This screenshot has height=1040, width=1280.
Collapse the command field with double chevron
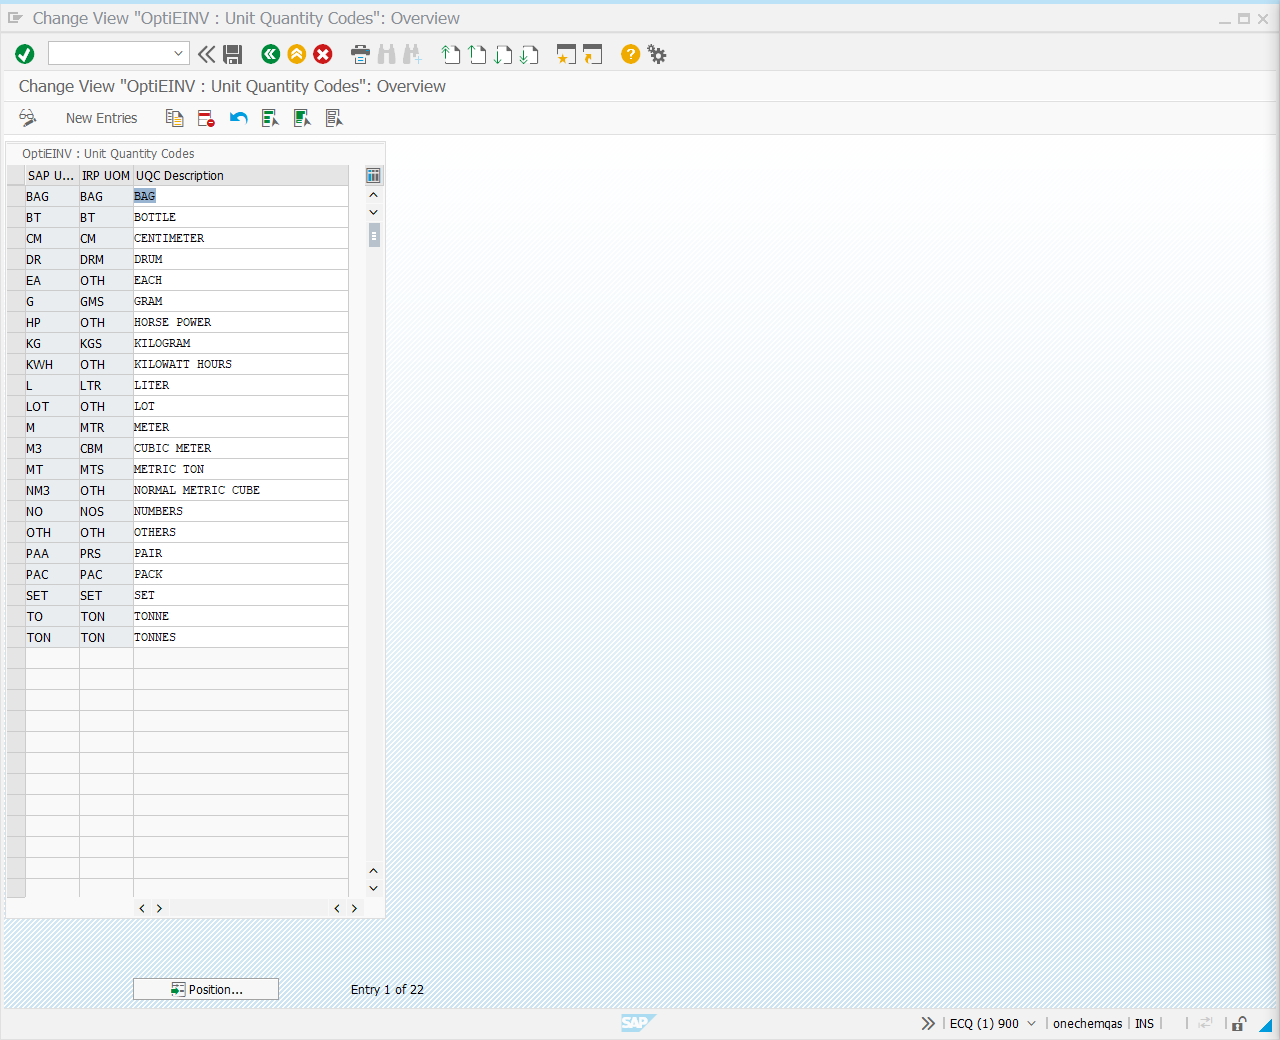[x=206, y=54]
